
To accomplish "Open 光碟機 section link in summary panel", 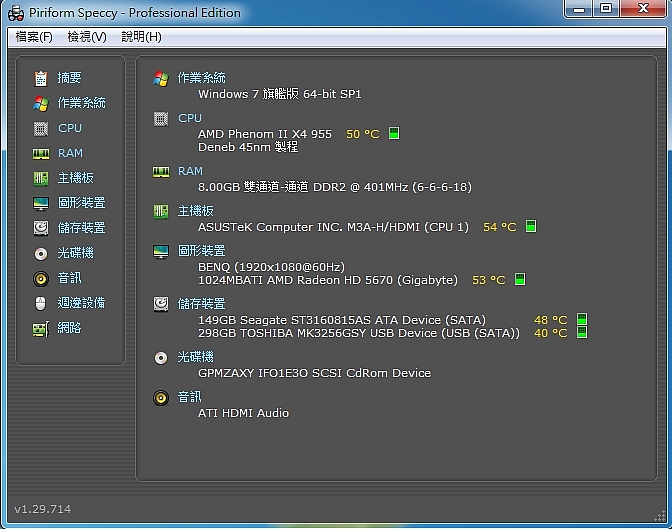I will pos(195,357).
